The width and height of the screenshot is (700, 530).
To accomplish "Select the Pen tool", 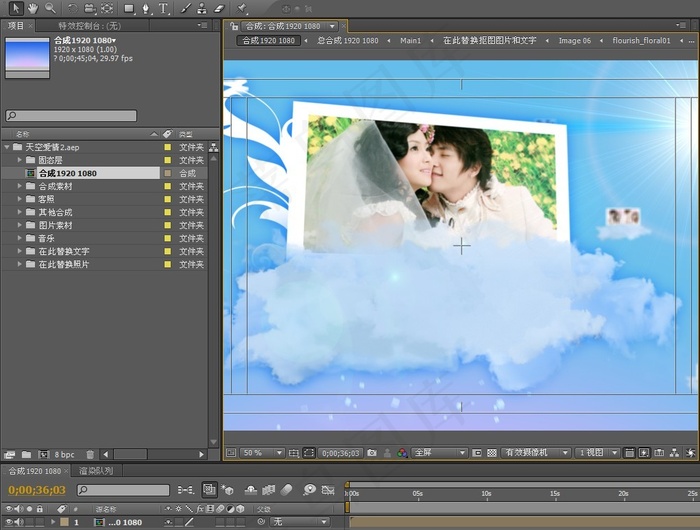I will (146, 8).
